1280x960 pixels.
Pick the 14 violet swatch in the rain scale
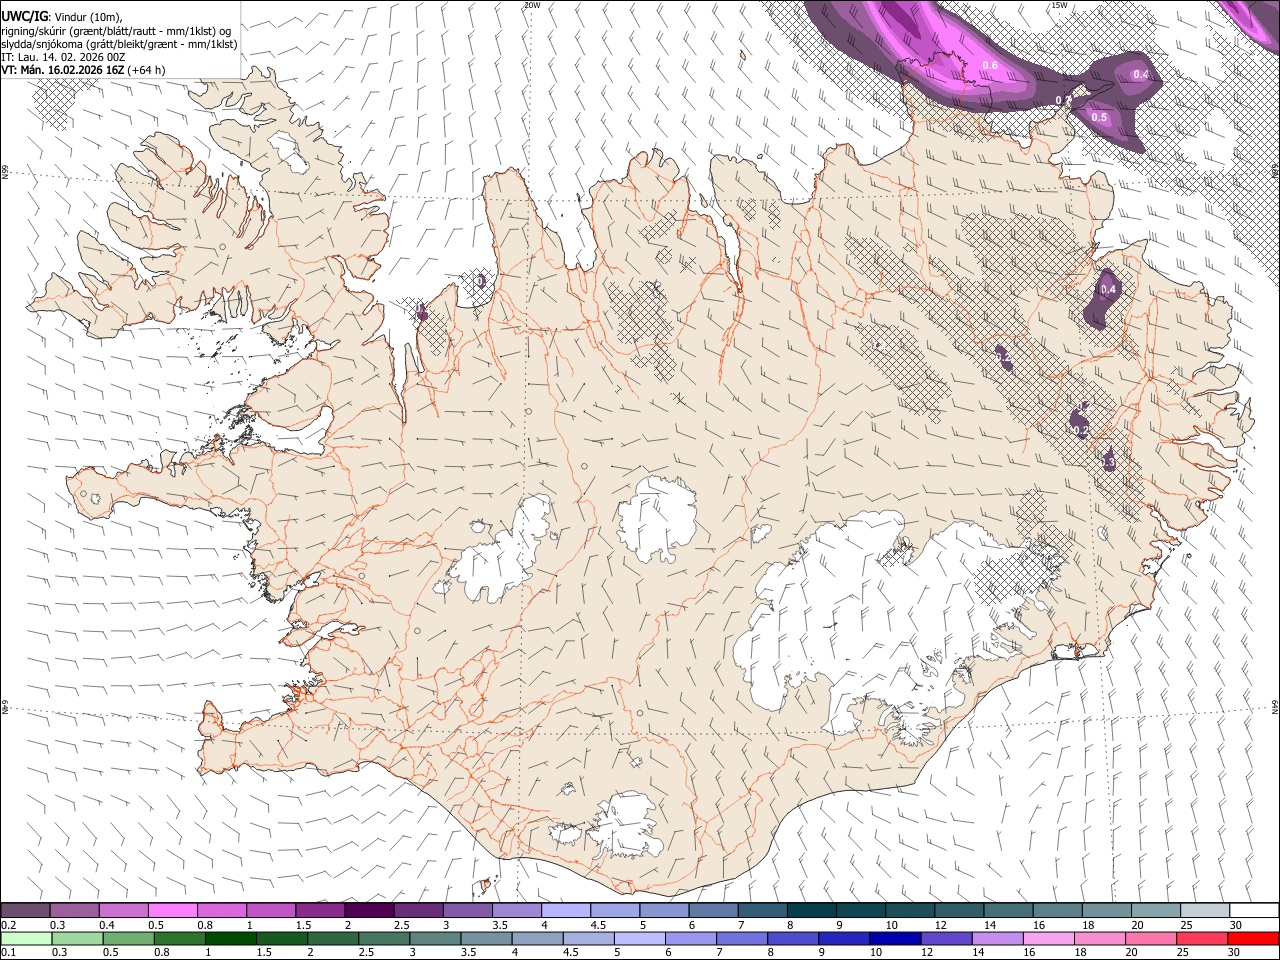tap(997, 938)
